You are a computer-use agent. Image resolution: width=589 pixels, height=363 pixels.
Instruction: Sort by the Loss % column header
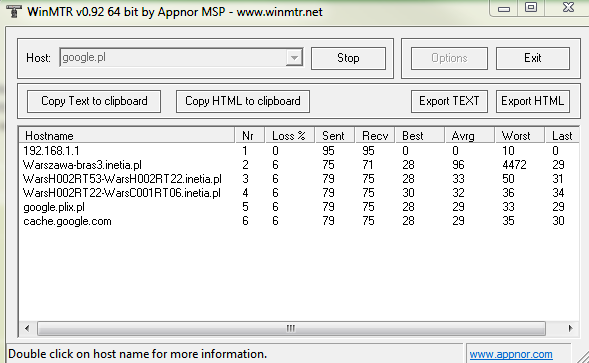tap(290, 136)
